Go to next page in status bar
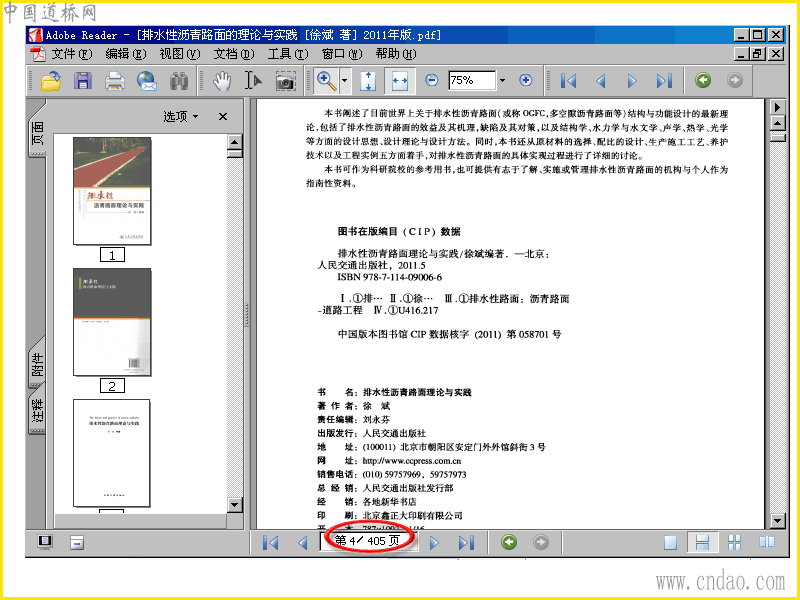 (434, 542)
